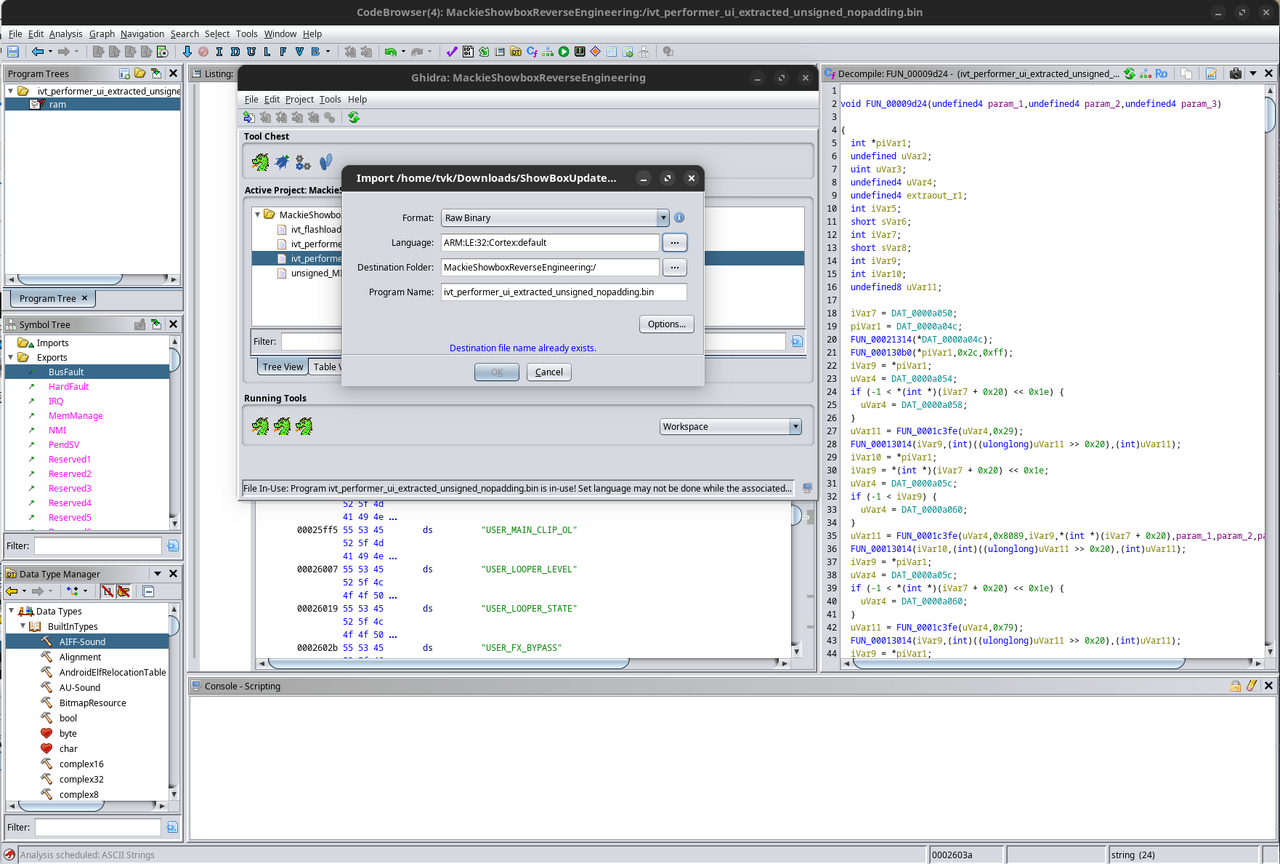
Task: Click the notepad edit icon in Decompile header
Action: coord(1211,73)
